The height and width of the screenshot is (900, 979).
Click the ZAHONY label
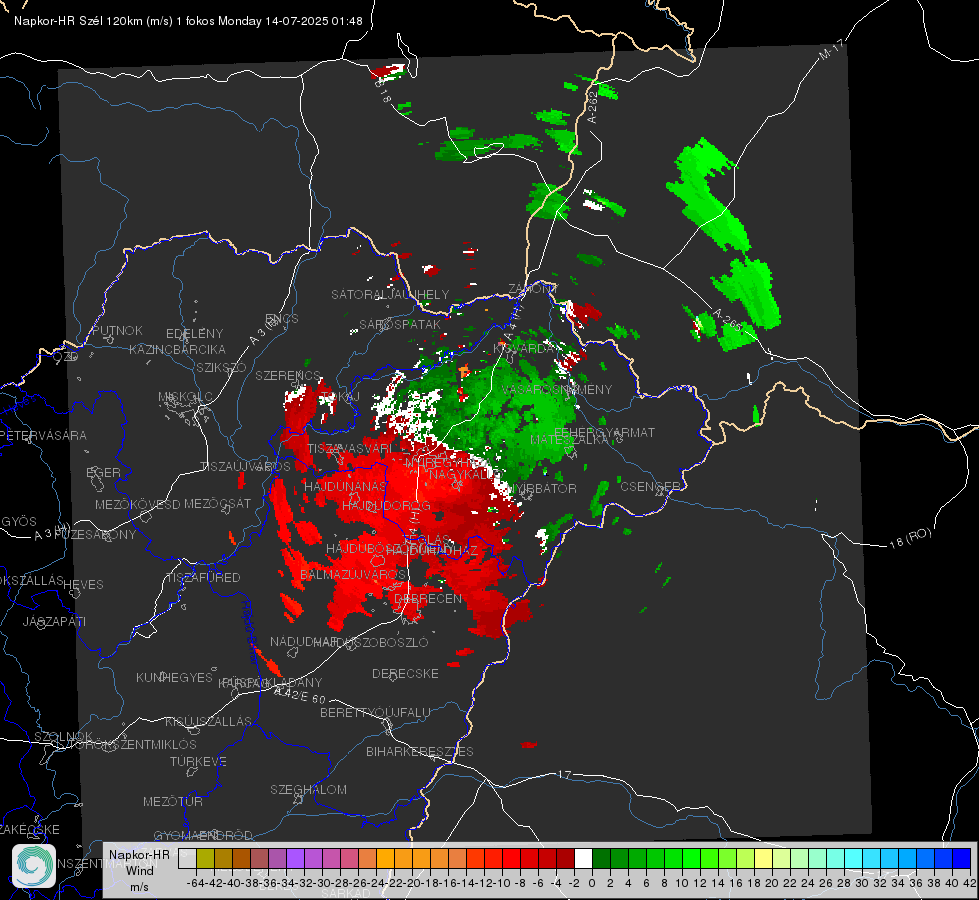tap(533, 289)
